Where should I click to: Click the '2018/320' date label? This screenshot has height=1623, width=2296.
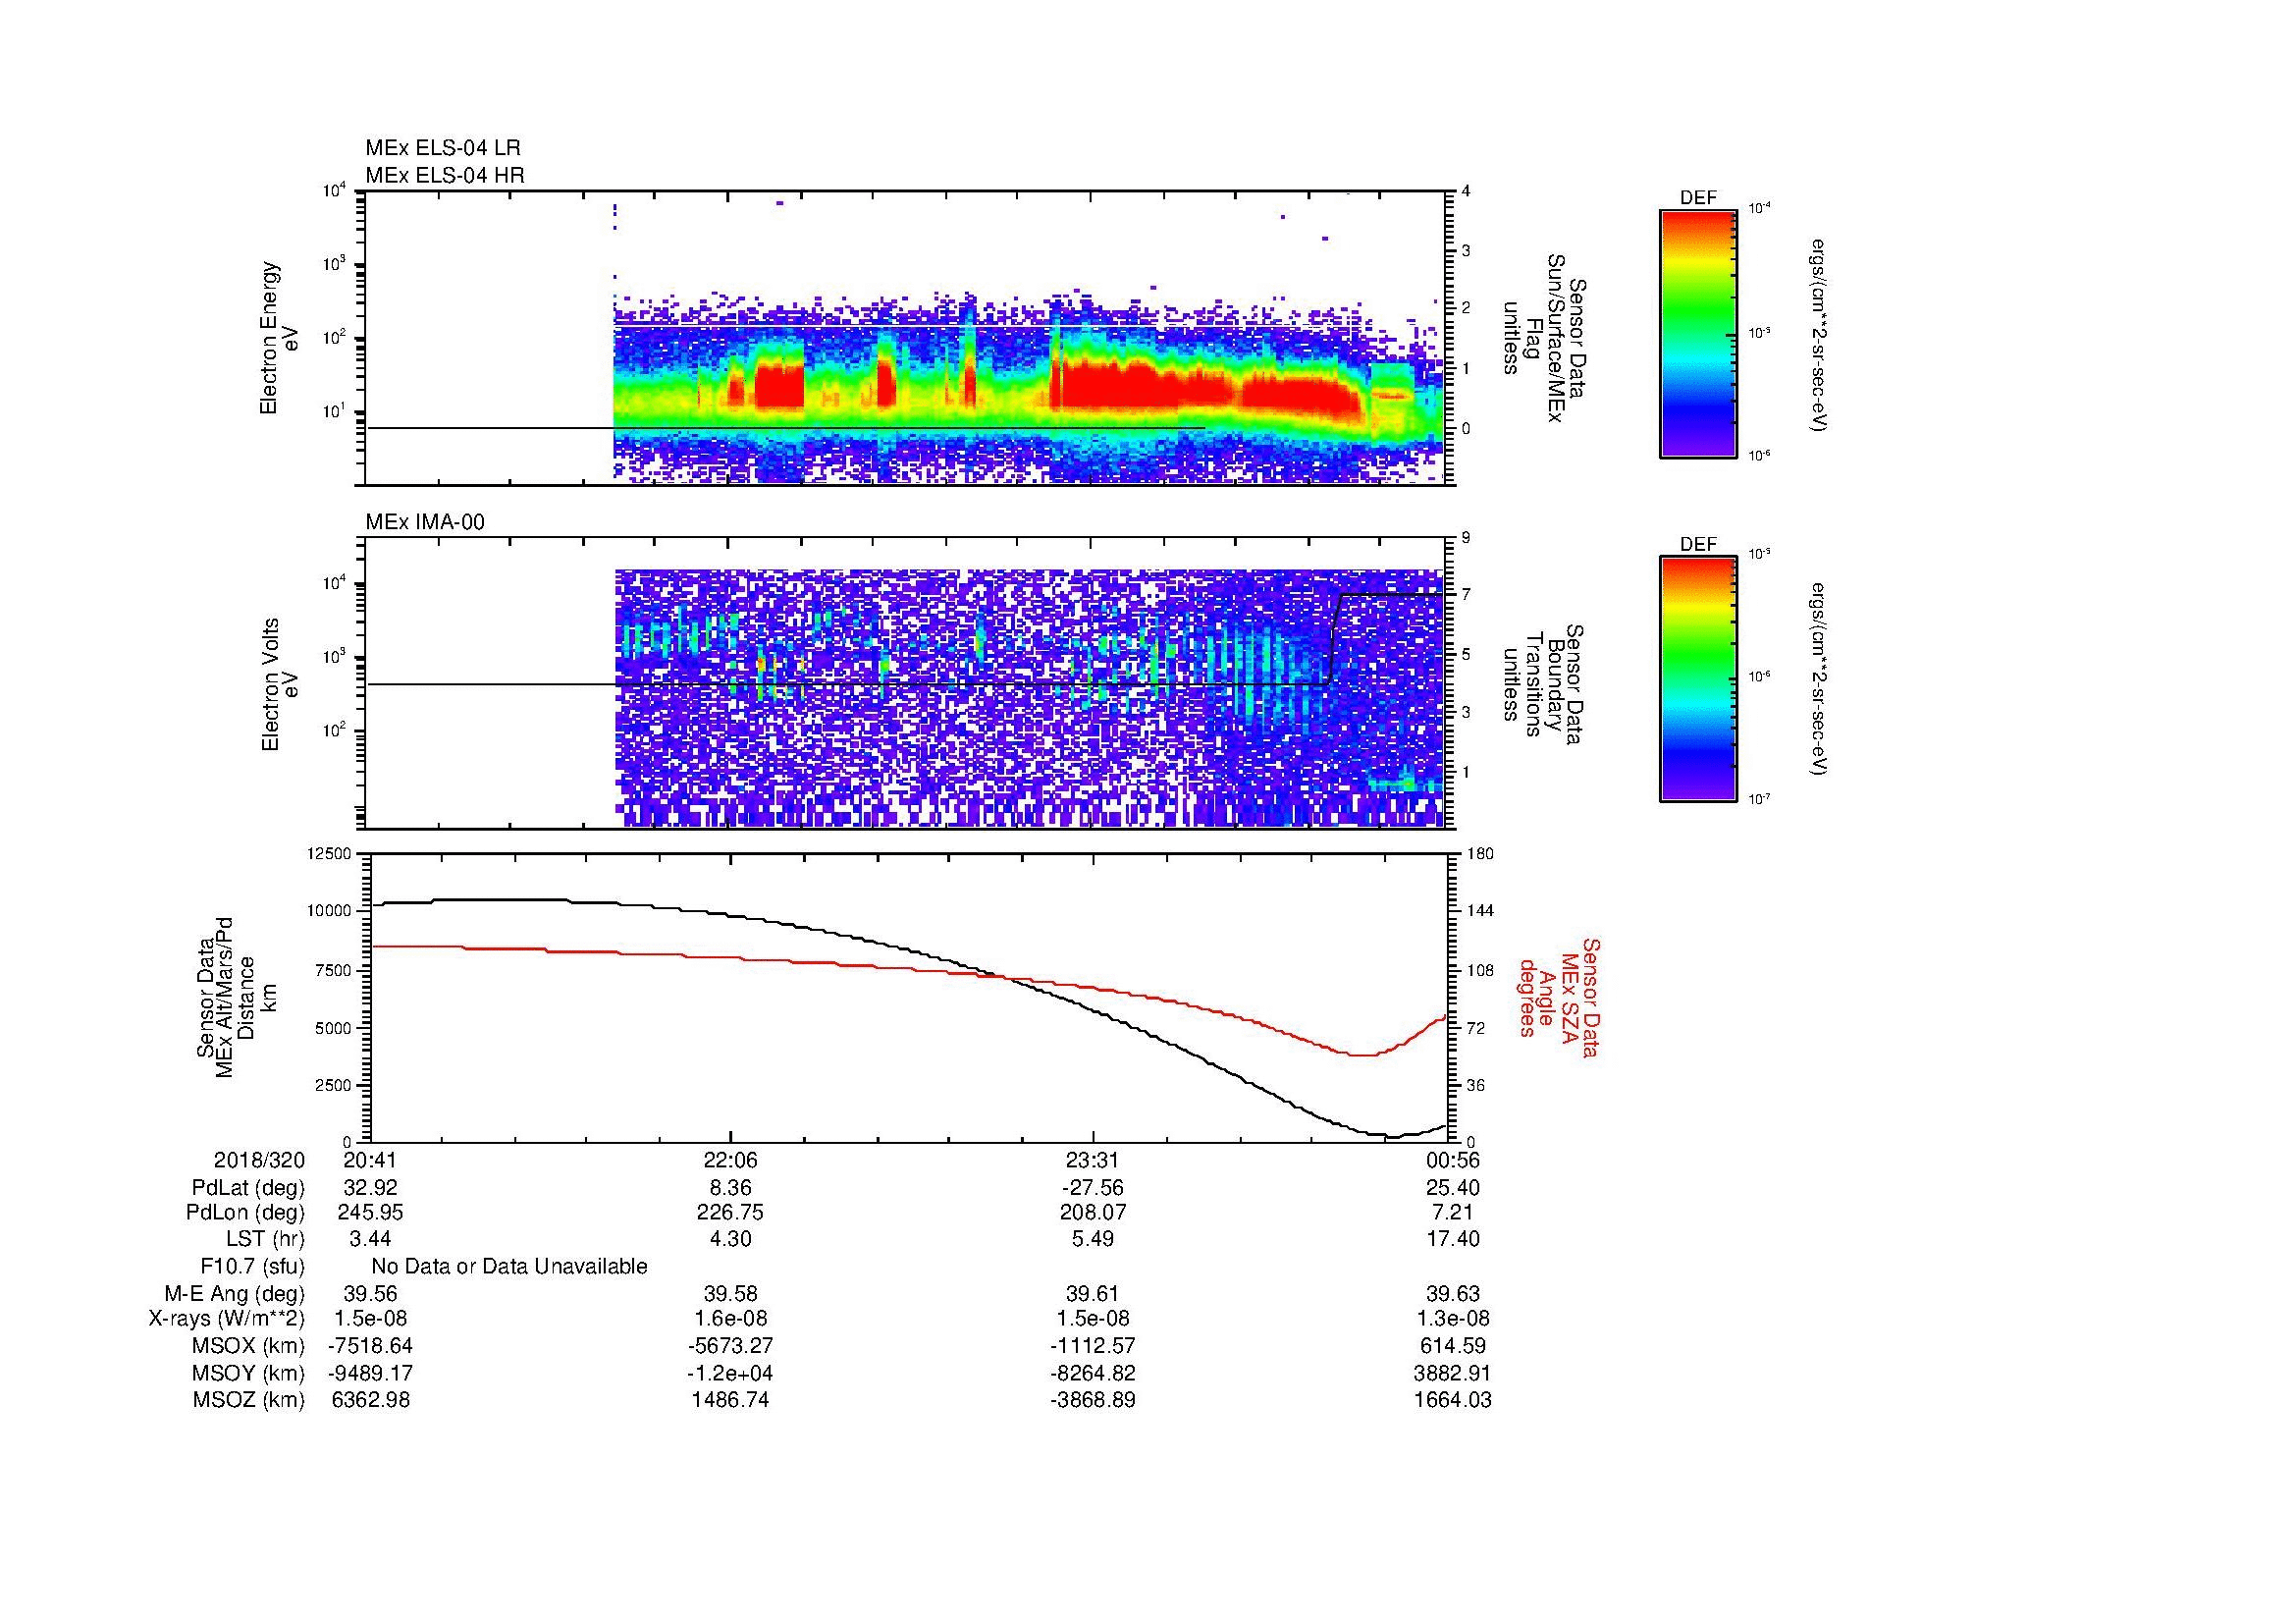click(259, 1160)
